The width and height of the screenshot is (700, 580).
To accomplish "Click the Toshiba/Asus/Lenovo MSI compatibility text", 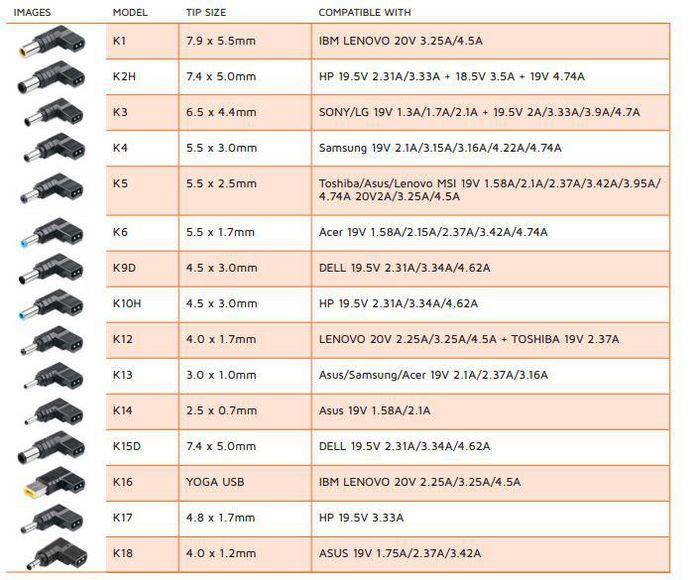I will coord(490,190).
